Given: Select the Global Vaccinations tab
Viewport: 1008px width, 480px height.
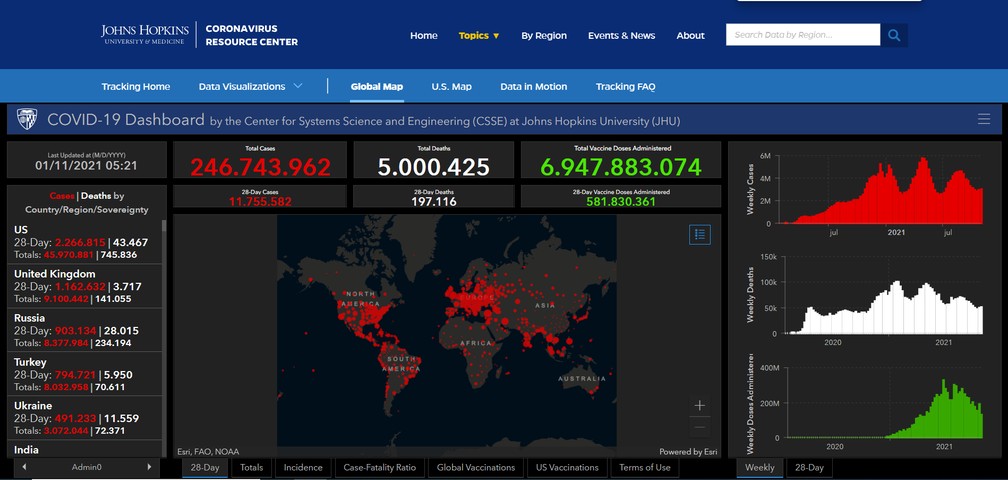Looking at the screenshot, I should point(476,467).
